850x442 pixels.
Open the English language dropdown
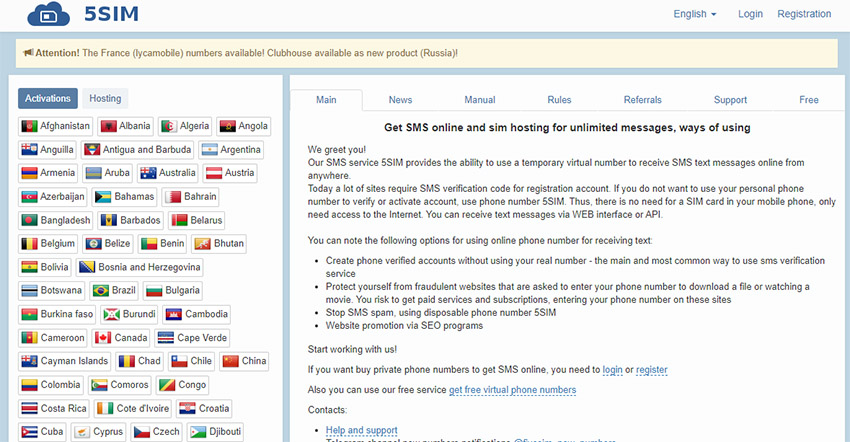(694, 14)
